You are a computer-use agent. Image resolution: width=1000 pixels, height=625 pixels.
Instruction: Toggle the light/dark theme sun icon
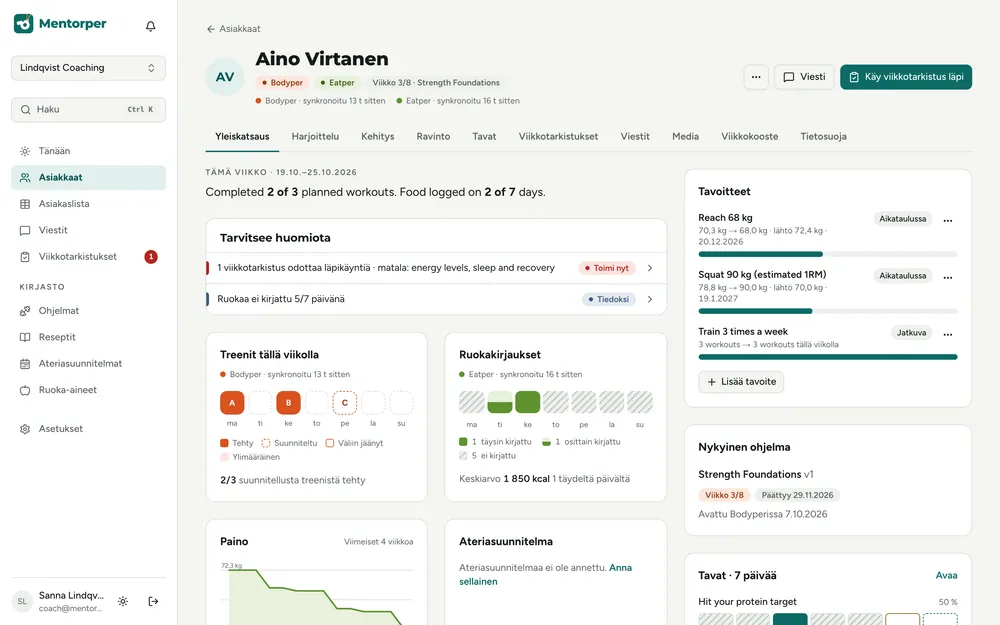(x=123, y=601)
